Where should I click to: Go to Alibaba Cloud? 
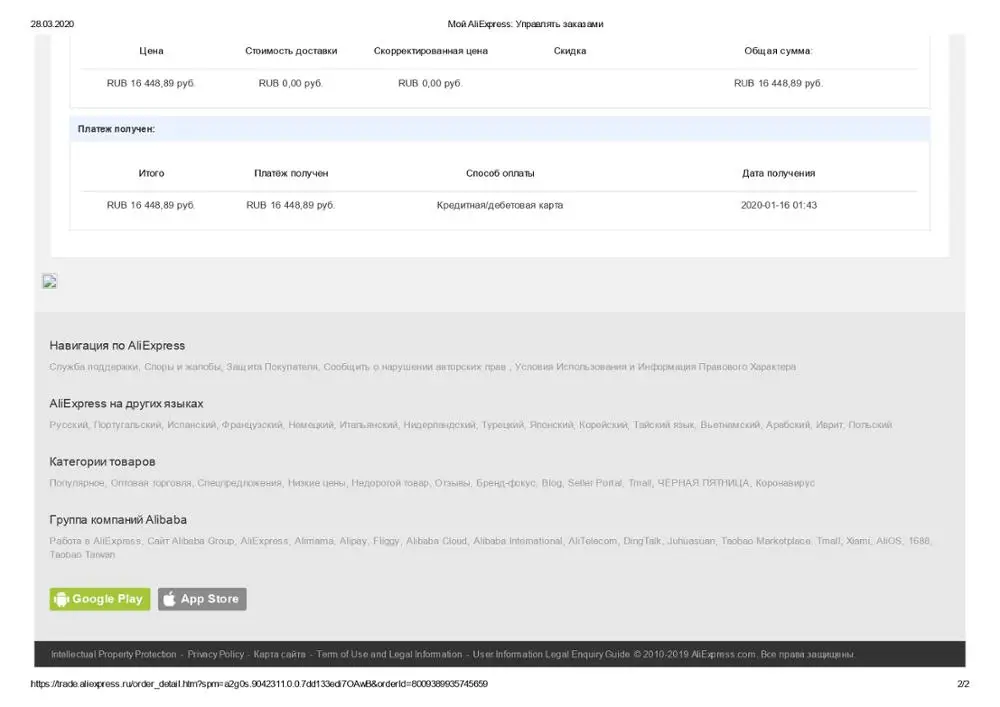[x=436, y=541]
